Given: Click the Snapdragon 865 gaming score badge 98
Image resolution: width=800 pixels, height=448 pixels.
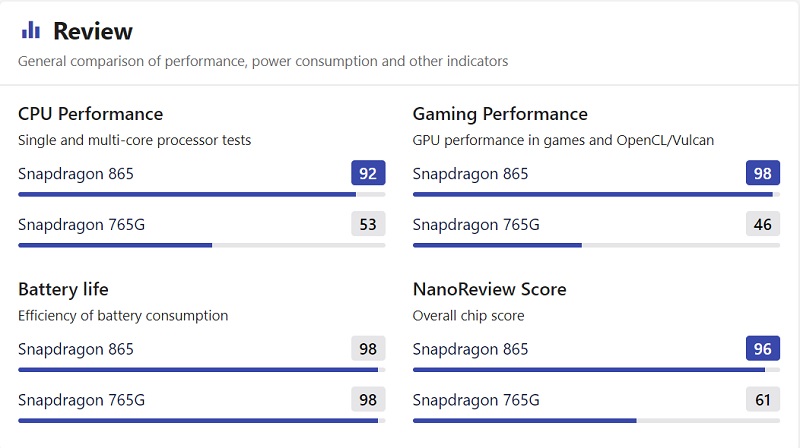Looking at the screenshot, I should [763, 173].
